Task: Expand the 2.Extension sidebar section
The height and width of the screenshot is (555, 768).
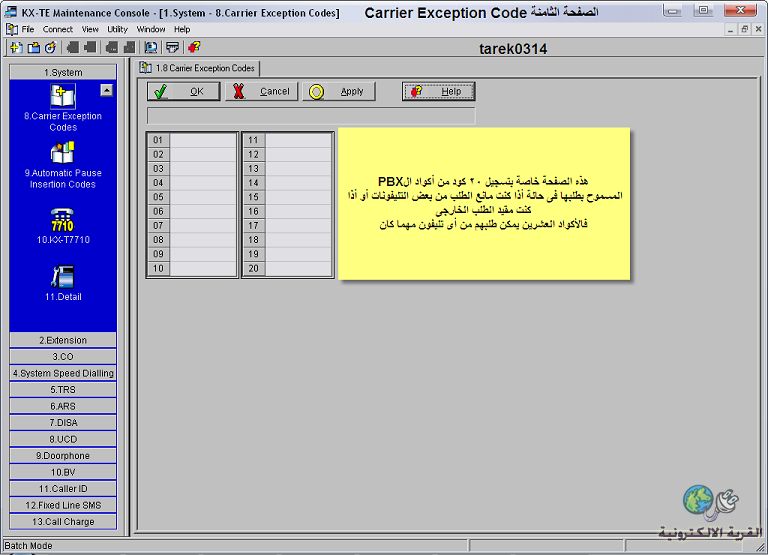Action: (x=63, y=340)
